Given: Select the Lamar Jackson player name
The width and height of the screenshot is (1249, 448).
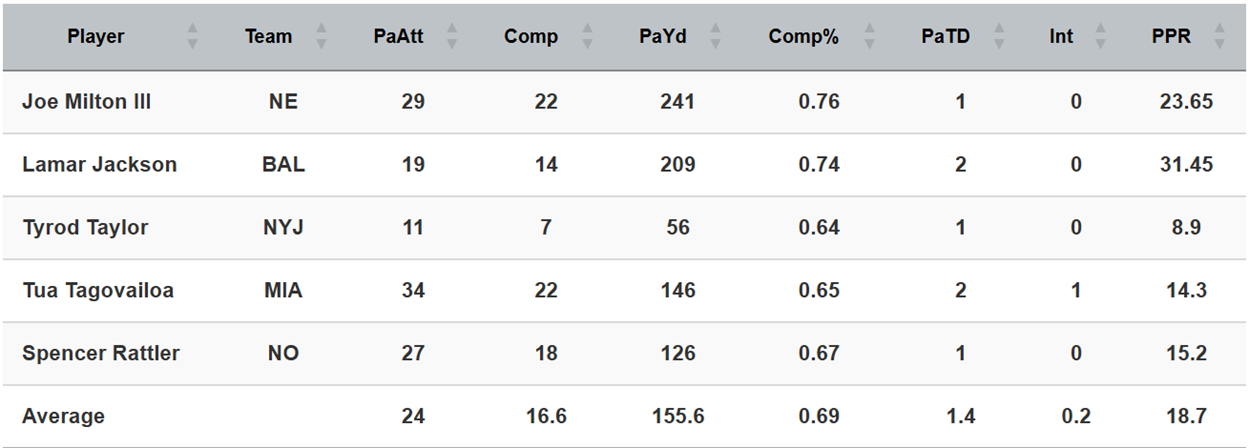Looking at the screenshot, I should tap(99, 165).
